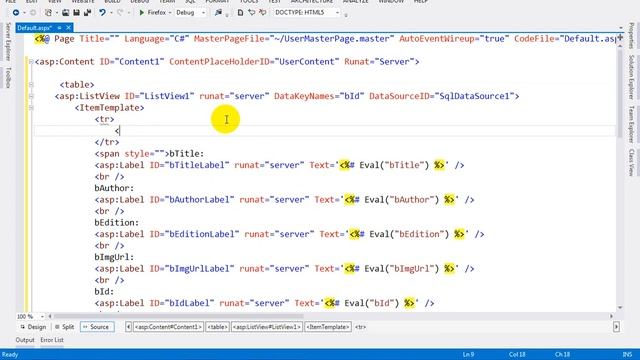Viewport: 640px width, 360px height.
Task: Click the bIdLabel code line
Action: (264, 303)
